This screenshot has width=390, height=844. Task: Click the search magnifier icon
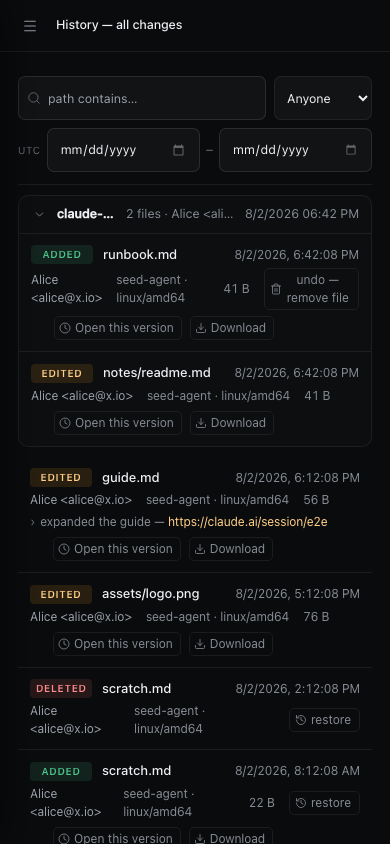pos(34,98)
